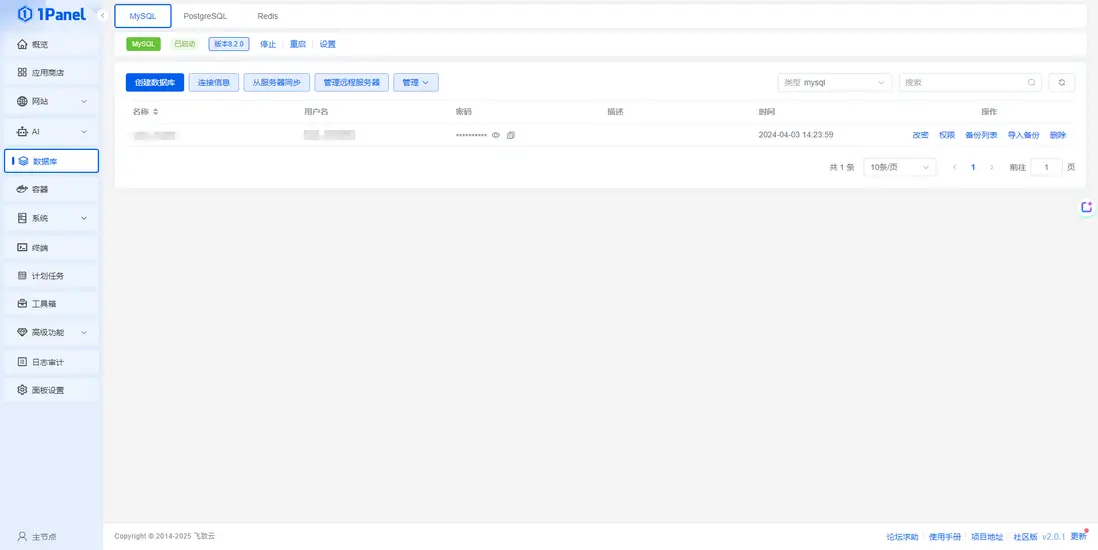Click the v2.0.1 version text

[x=1053, y=537]
